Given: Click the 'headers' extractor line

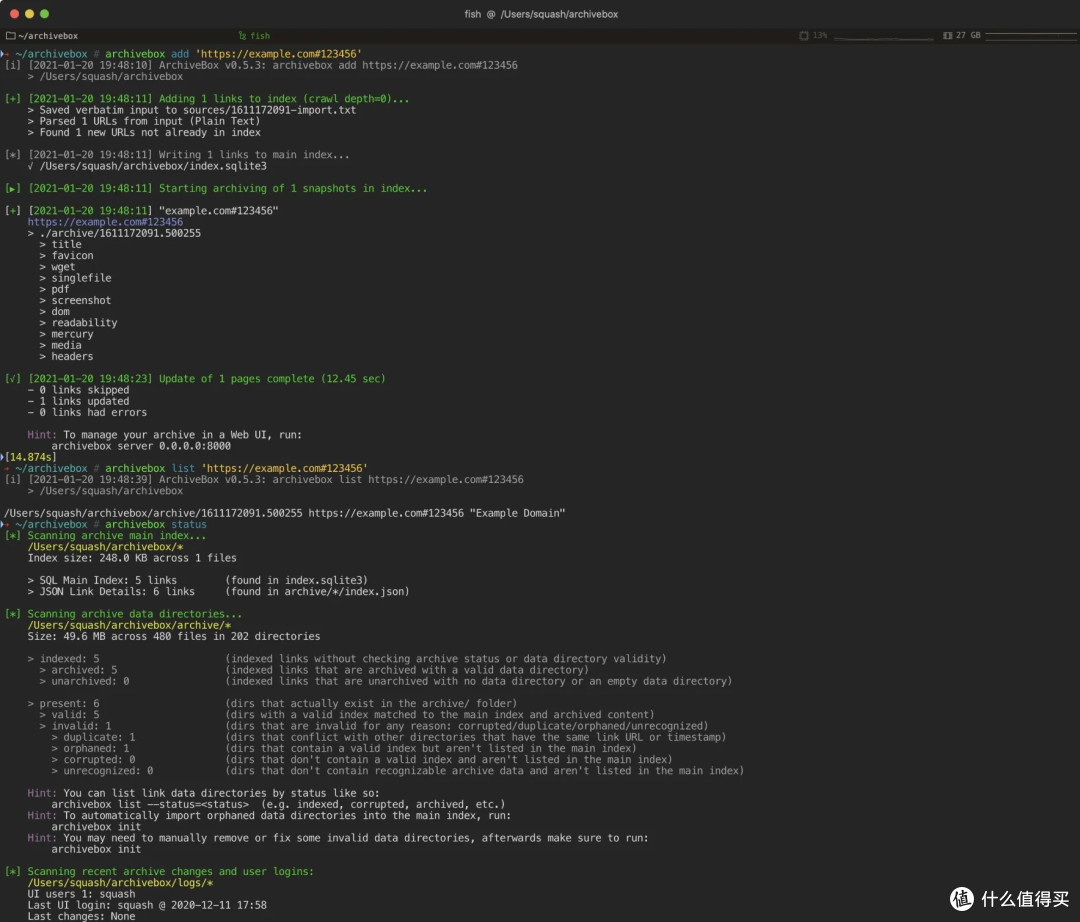Looking at the screenshot, I should coord(66,356).
